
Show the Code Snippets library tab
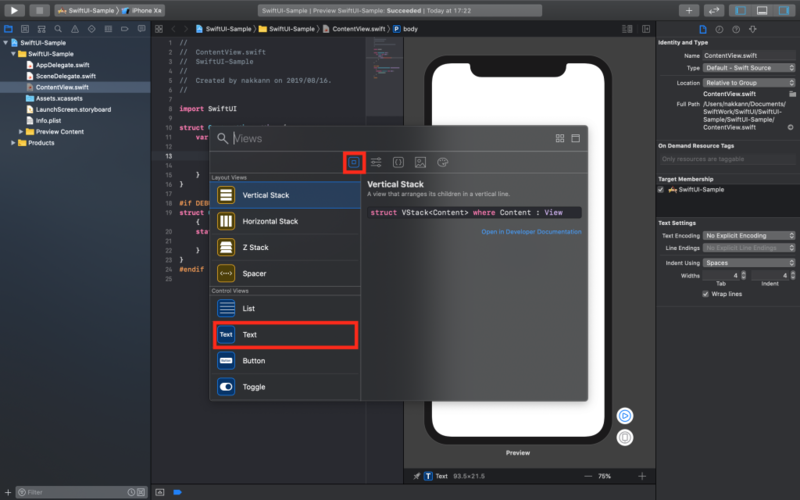click(x=398, y=162)
